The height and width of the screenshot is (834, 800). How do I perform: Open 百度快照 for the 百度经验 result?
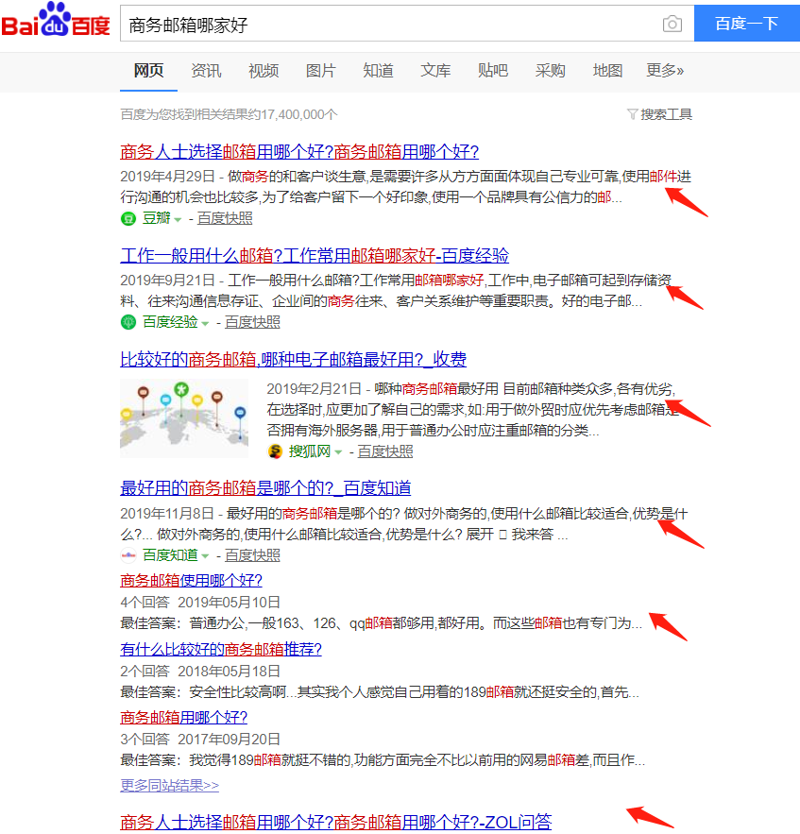252,322
